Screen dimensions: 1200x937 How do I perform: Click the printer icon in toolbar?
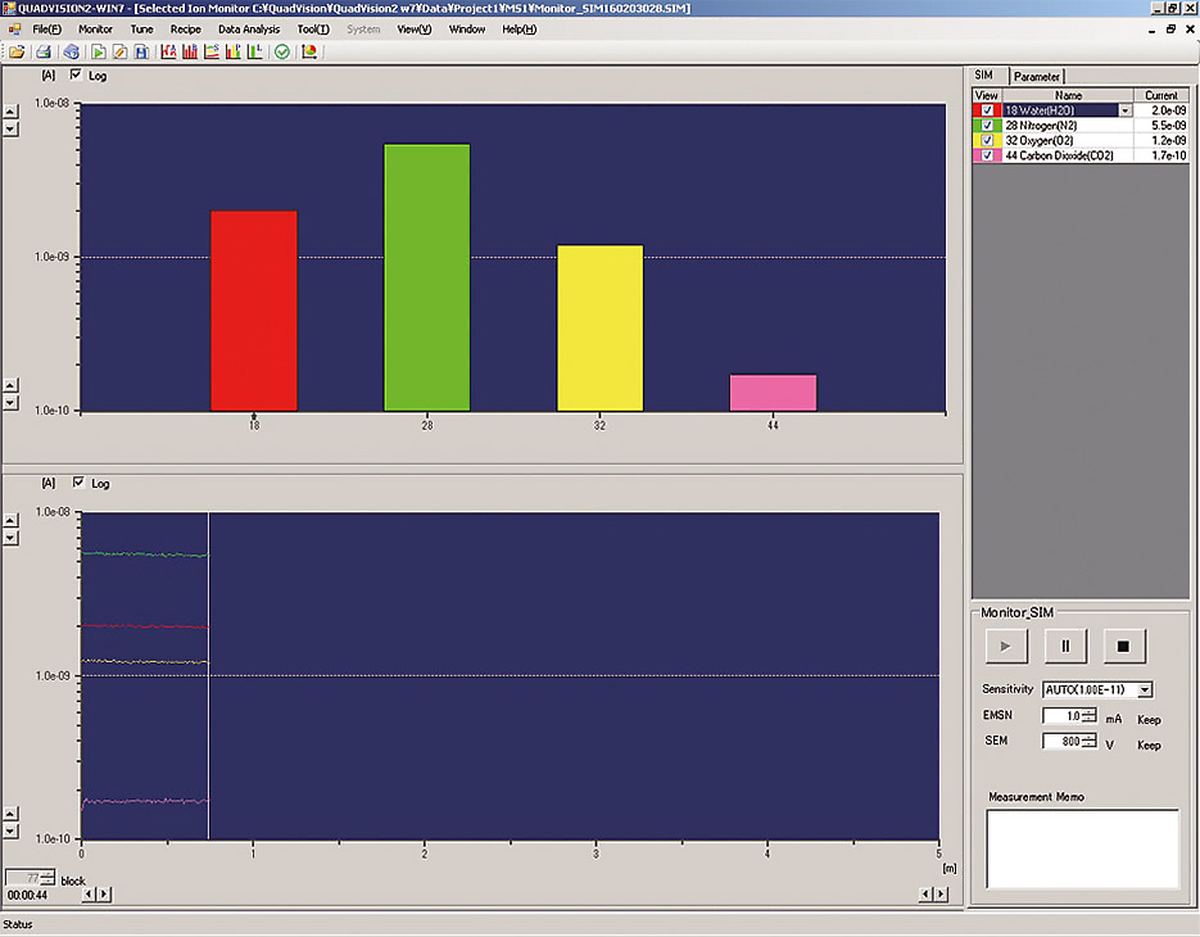[x=45, y=51]
